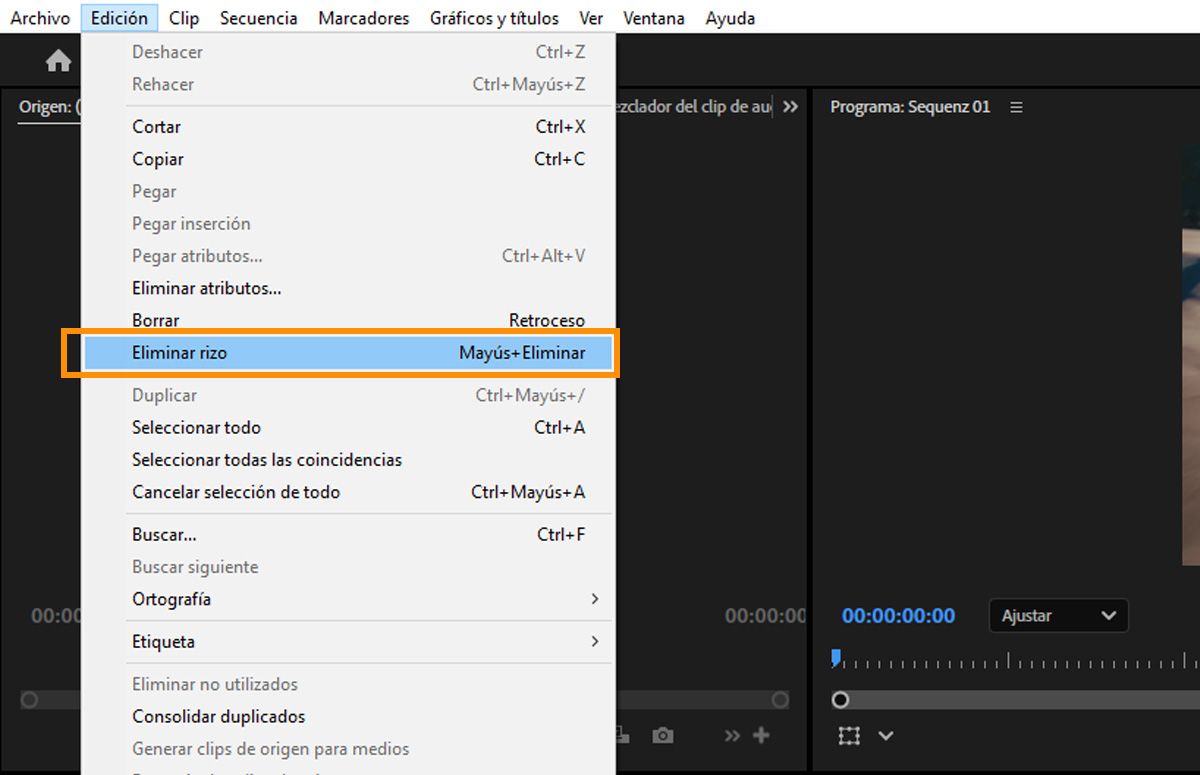
Task: Switch to the Origen panel tab
Action: click(49, 107)
